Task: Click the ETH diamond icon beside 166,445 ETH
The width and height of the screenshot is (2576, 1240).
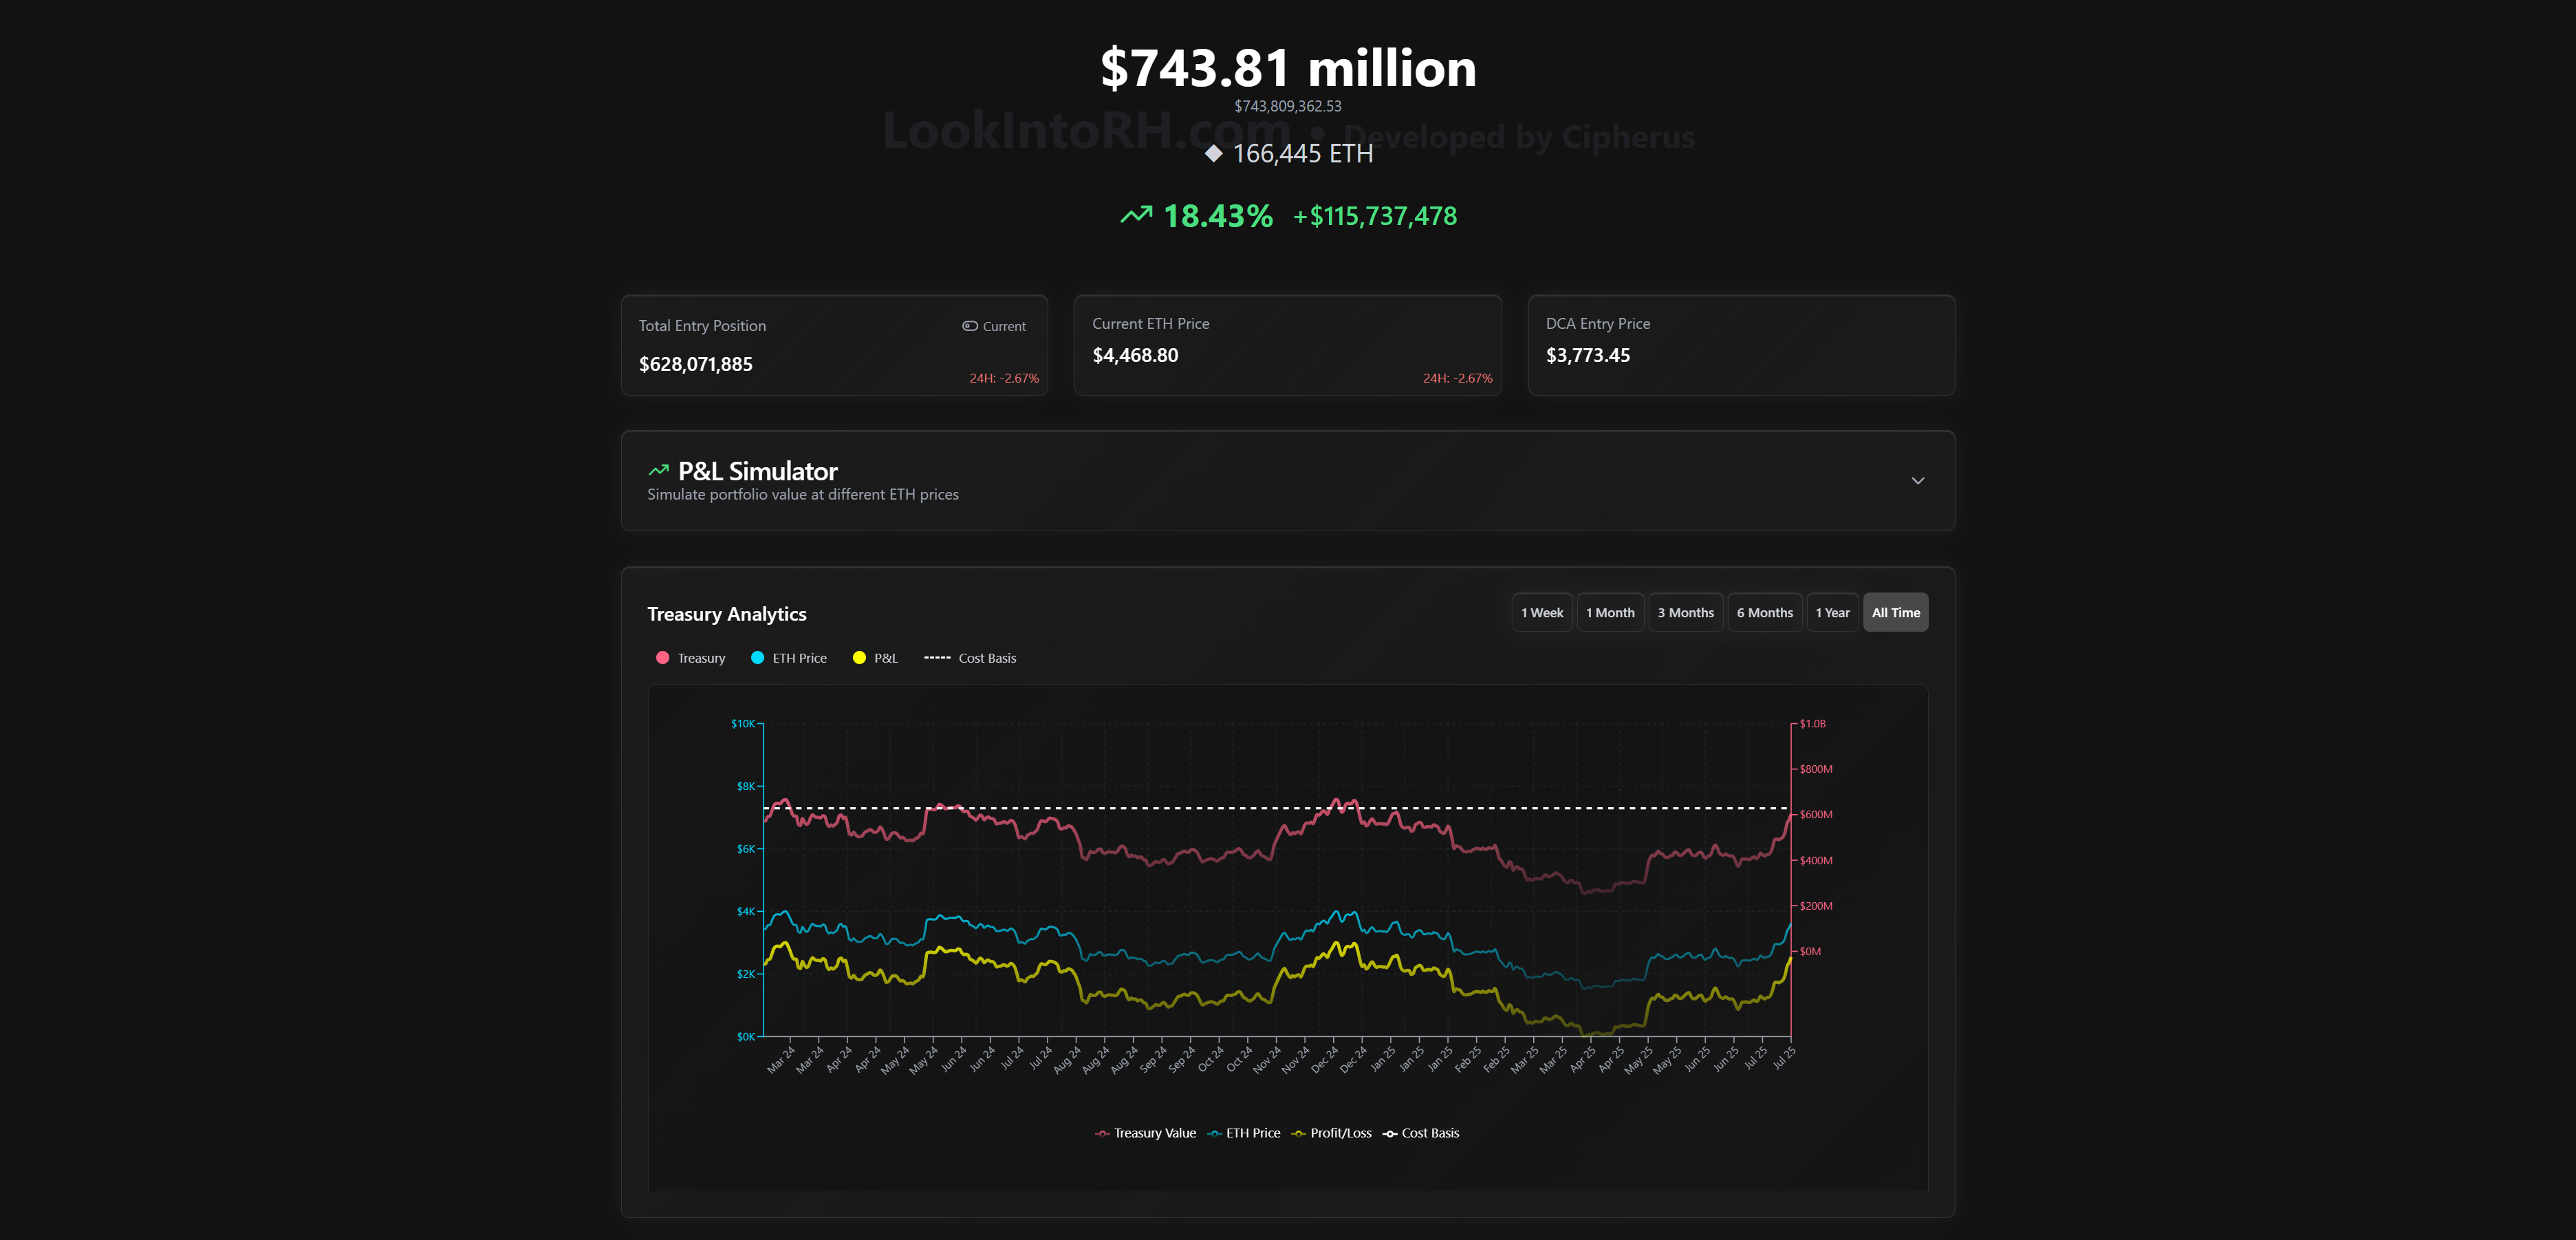Action: coord(1213,153)
